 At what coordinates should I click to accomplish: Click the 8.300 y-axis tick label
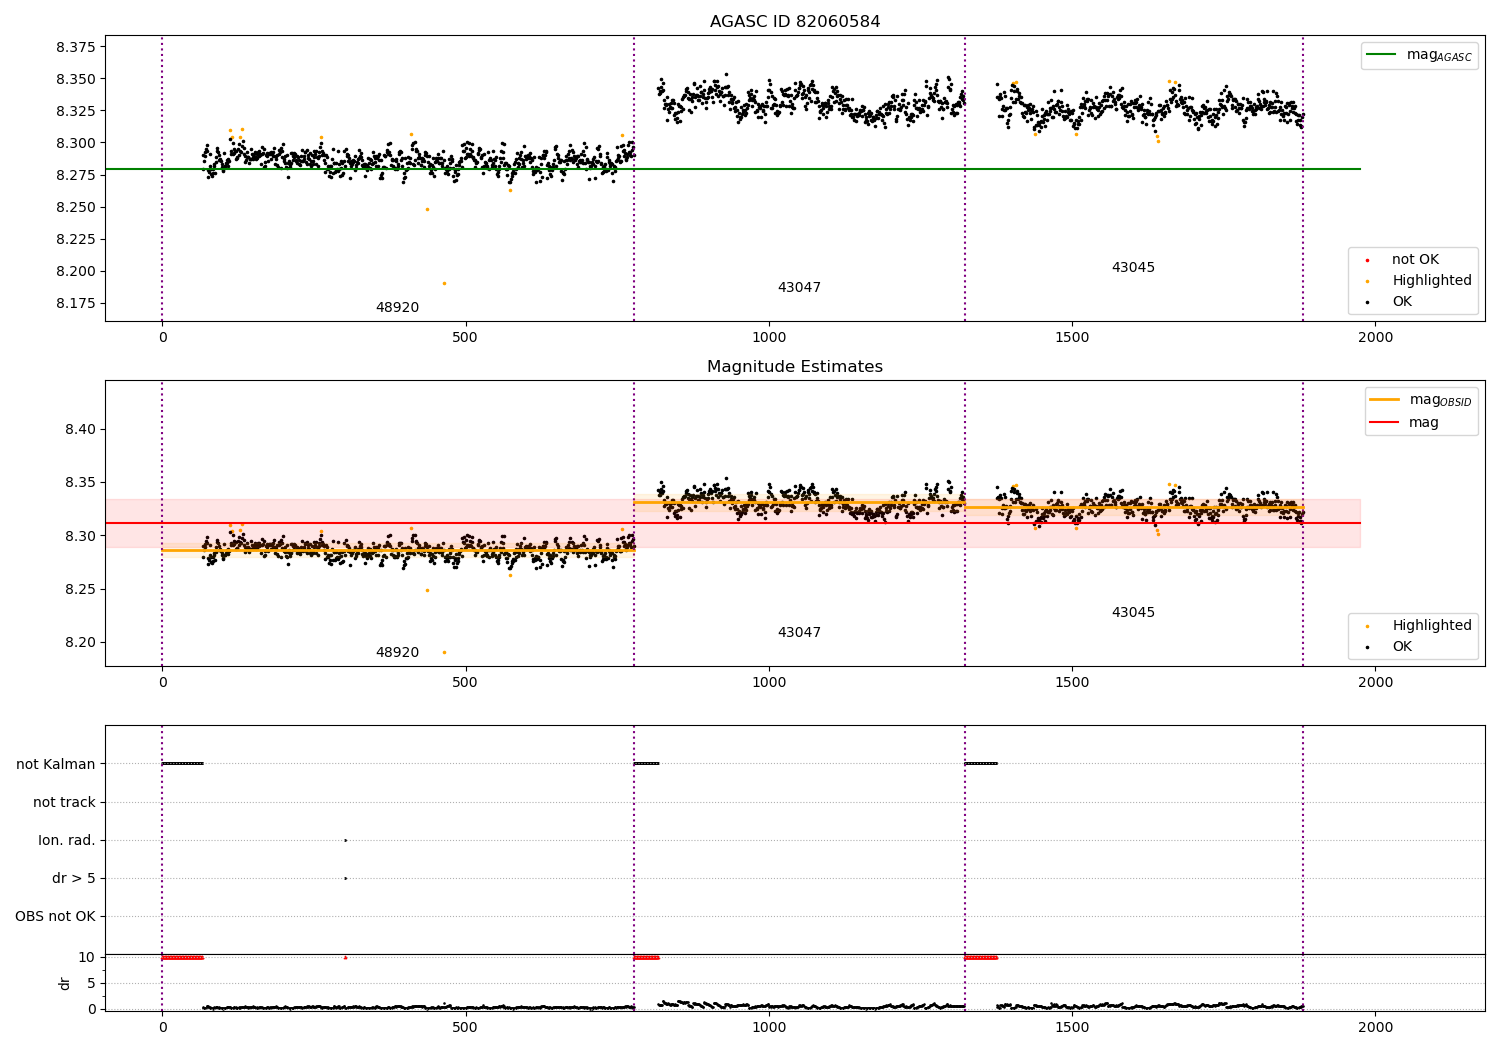75,144
